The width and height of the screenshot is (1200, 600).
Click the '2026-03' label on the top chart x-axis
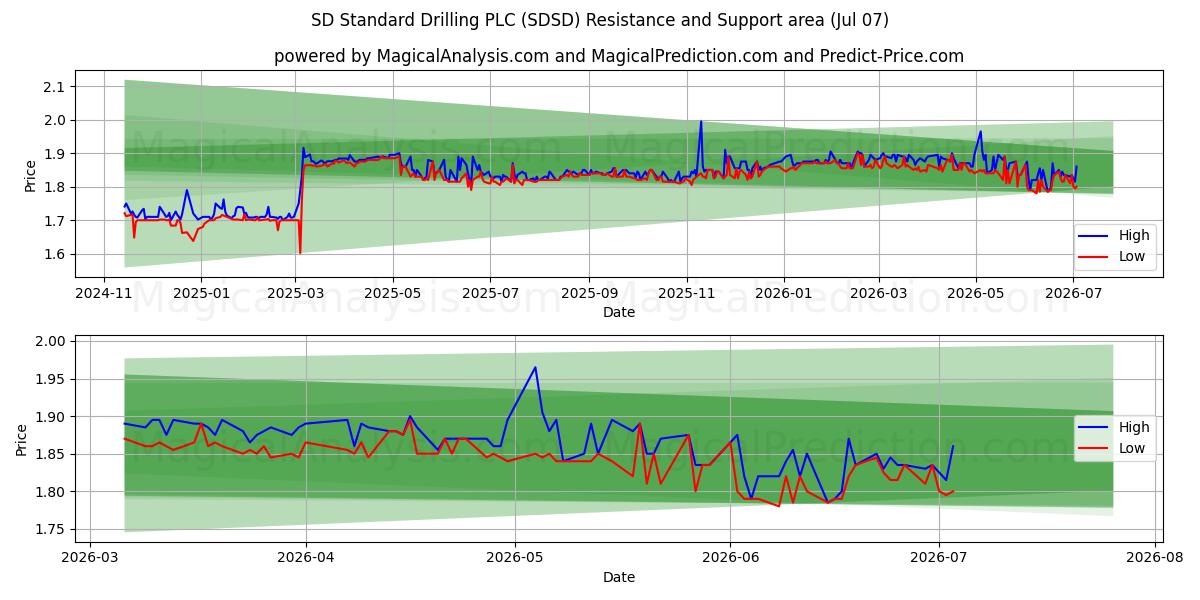(878, 296)
